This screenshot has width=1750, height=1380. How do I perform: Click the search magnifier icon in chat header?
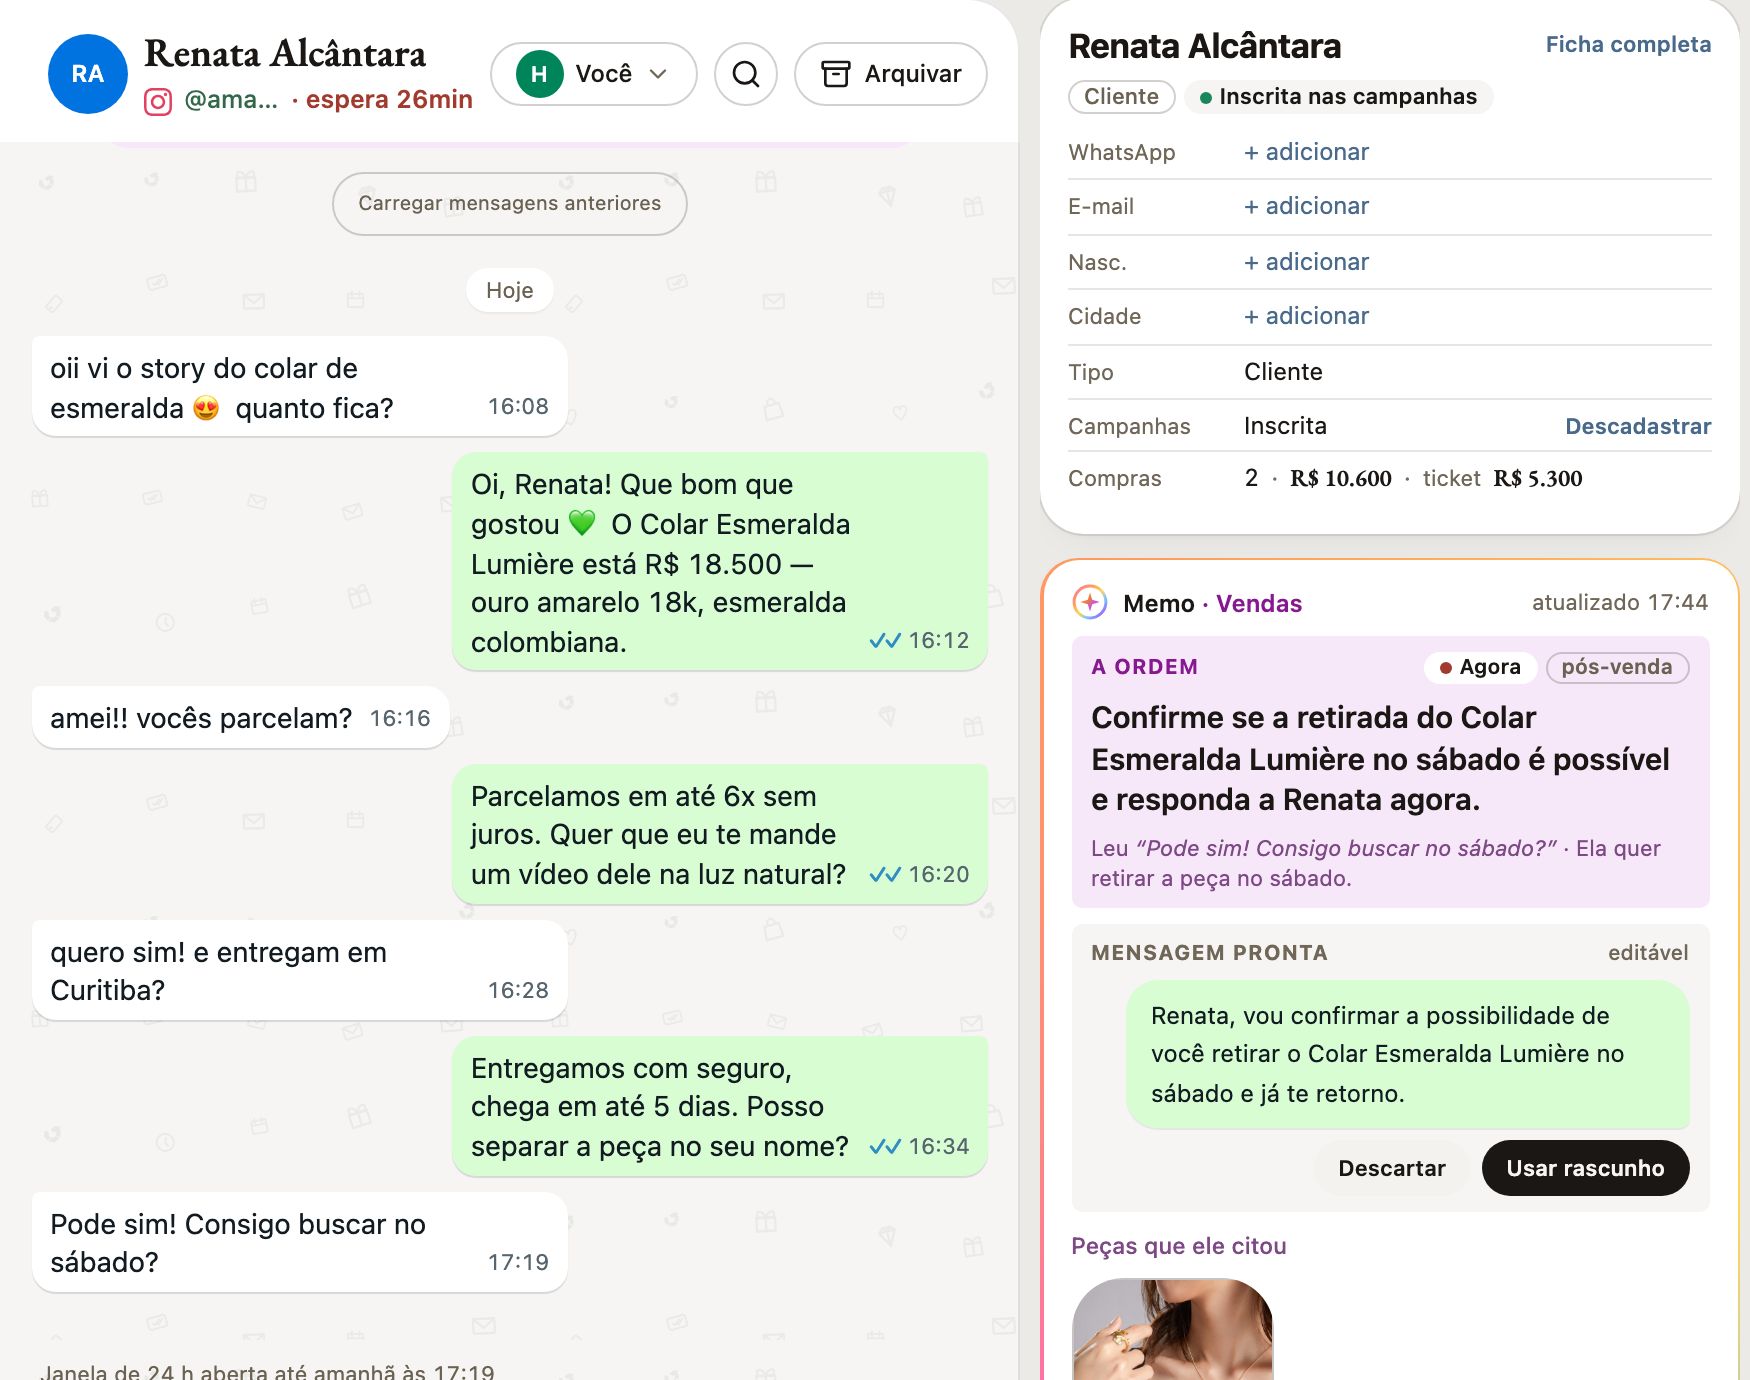(x=746, y=74)
